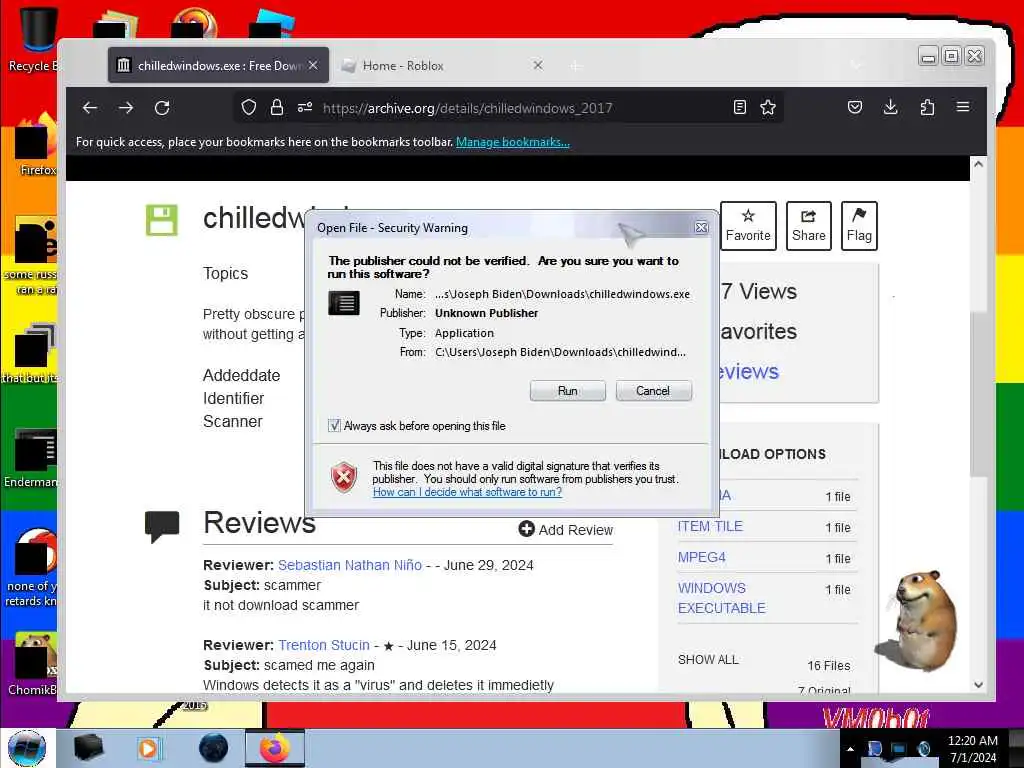1024x768 pixels.
Task: Click reviews link in stats panel
Action: [748, 371]
